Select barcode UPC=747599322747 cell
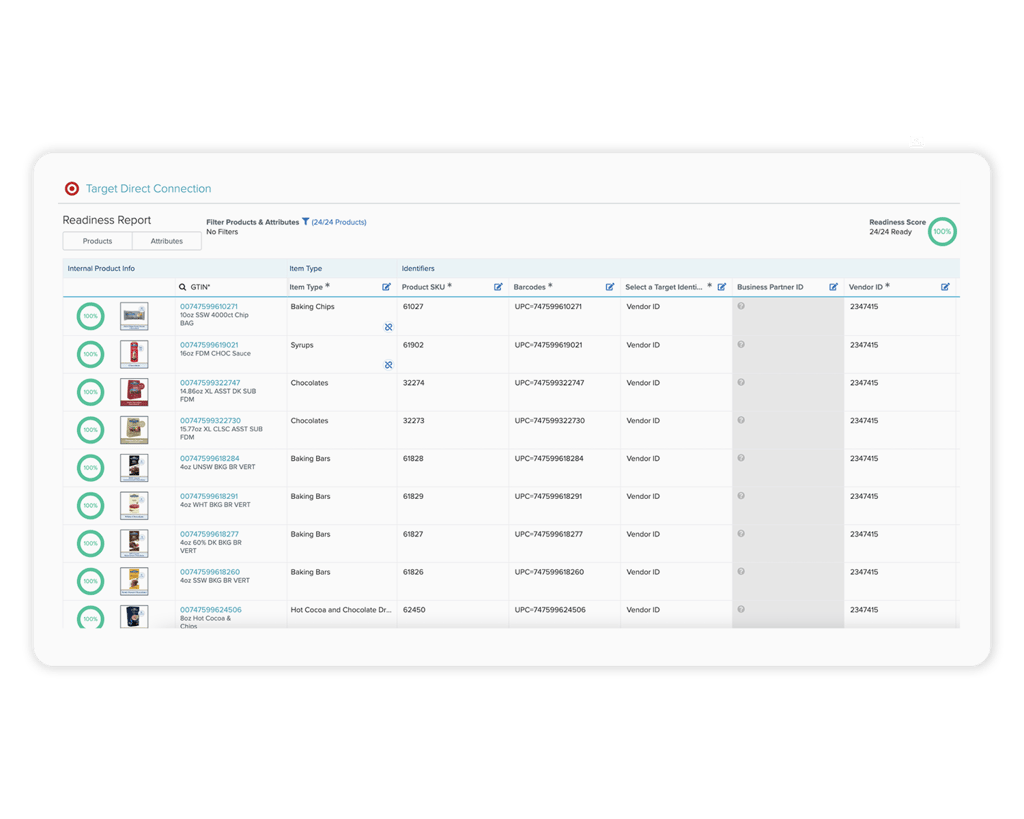The height and width of the screenshot is (819, 1024). point(564,393)
